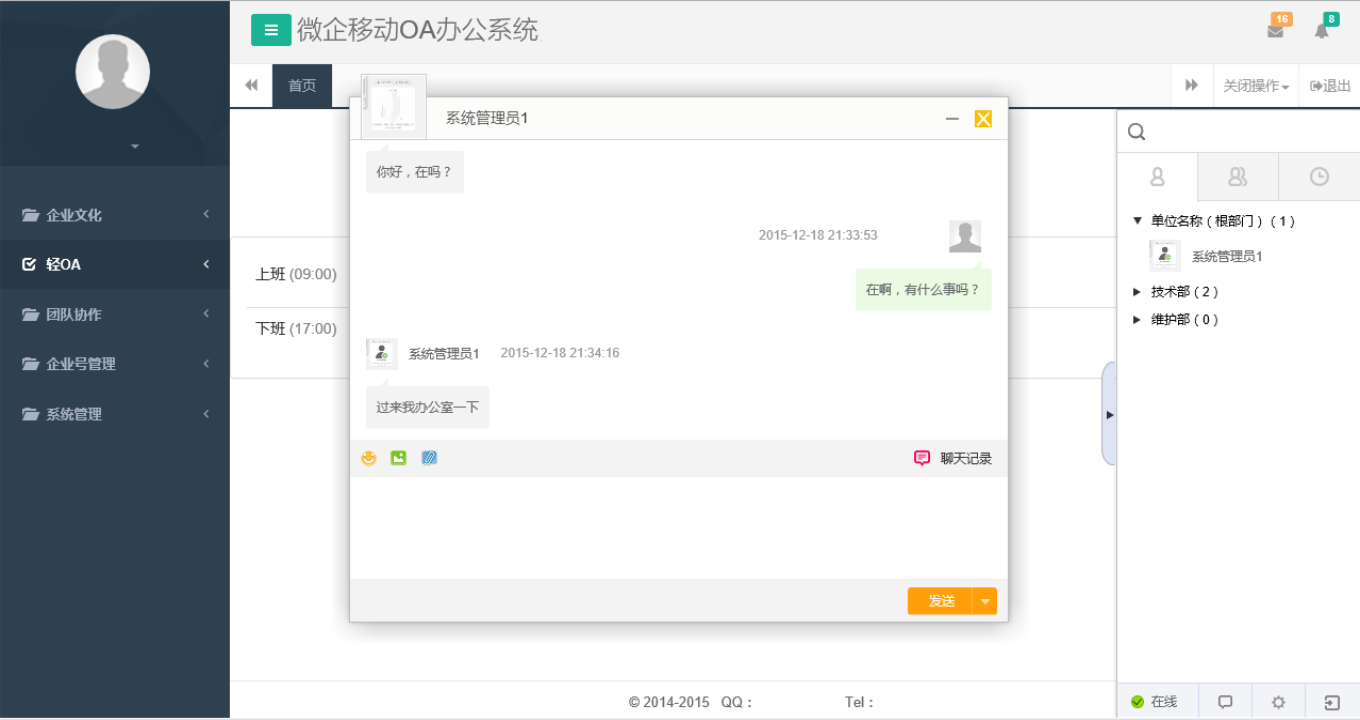
Task: Click the exit icon in panel footer
Action: [x=1332, y=702]
